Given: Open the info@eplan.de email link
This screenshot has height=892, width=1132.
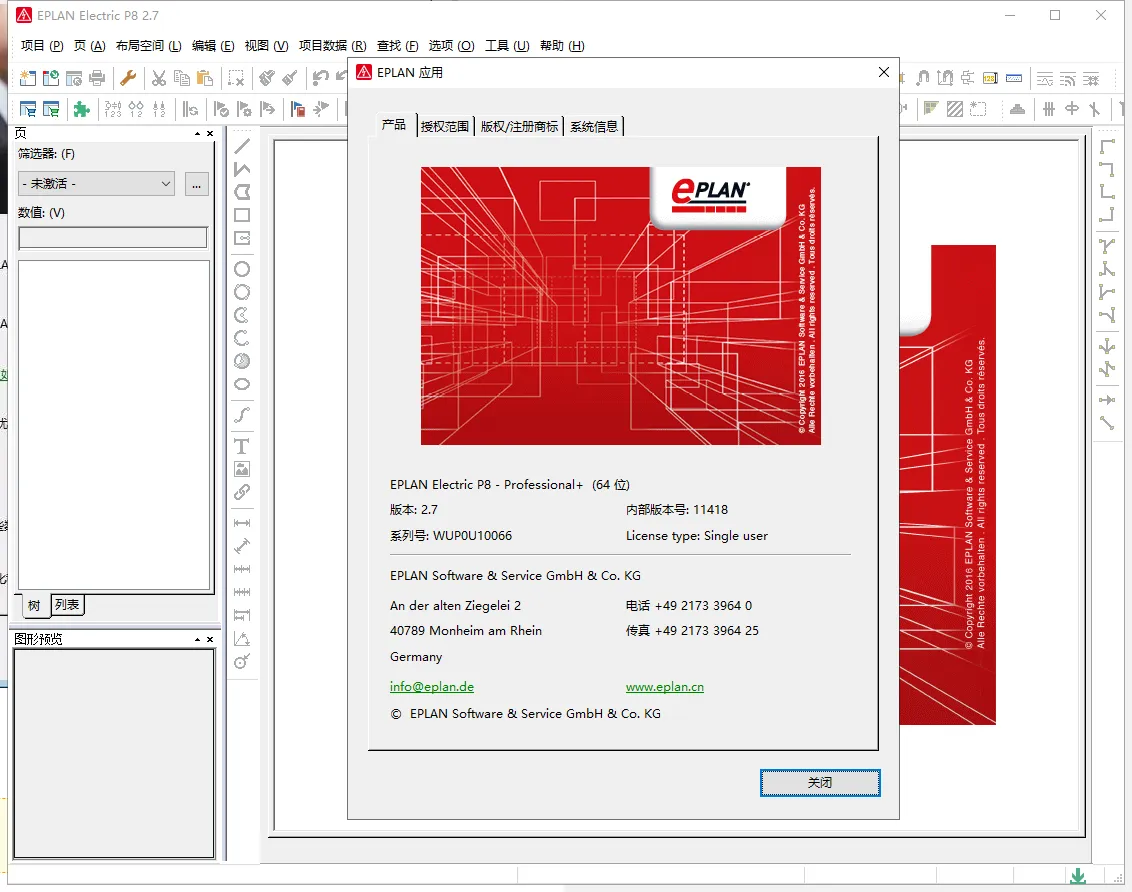Looking at the screenshot, I should click(432, 687).
